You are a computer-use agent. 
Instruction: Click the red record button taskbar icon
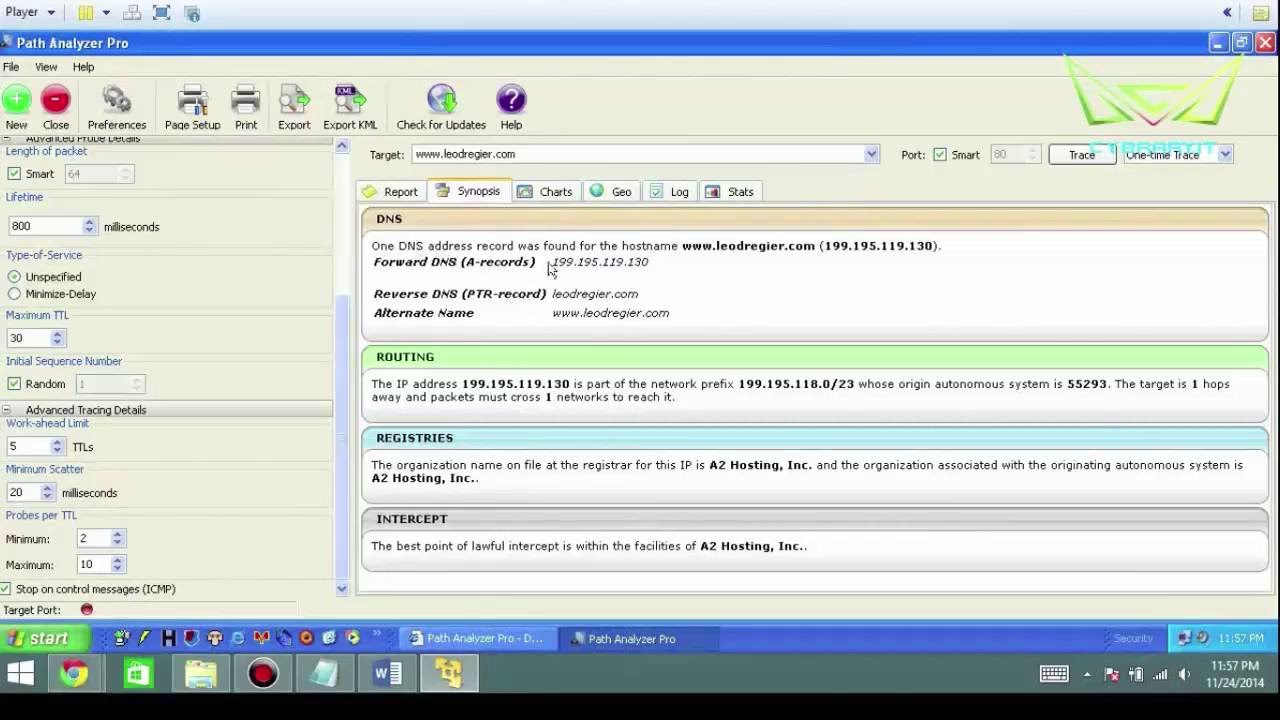263,674
